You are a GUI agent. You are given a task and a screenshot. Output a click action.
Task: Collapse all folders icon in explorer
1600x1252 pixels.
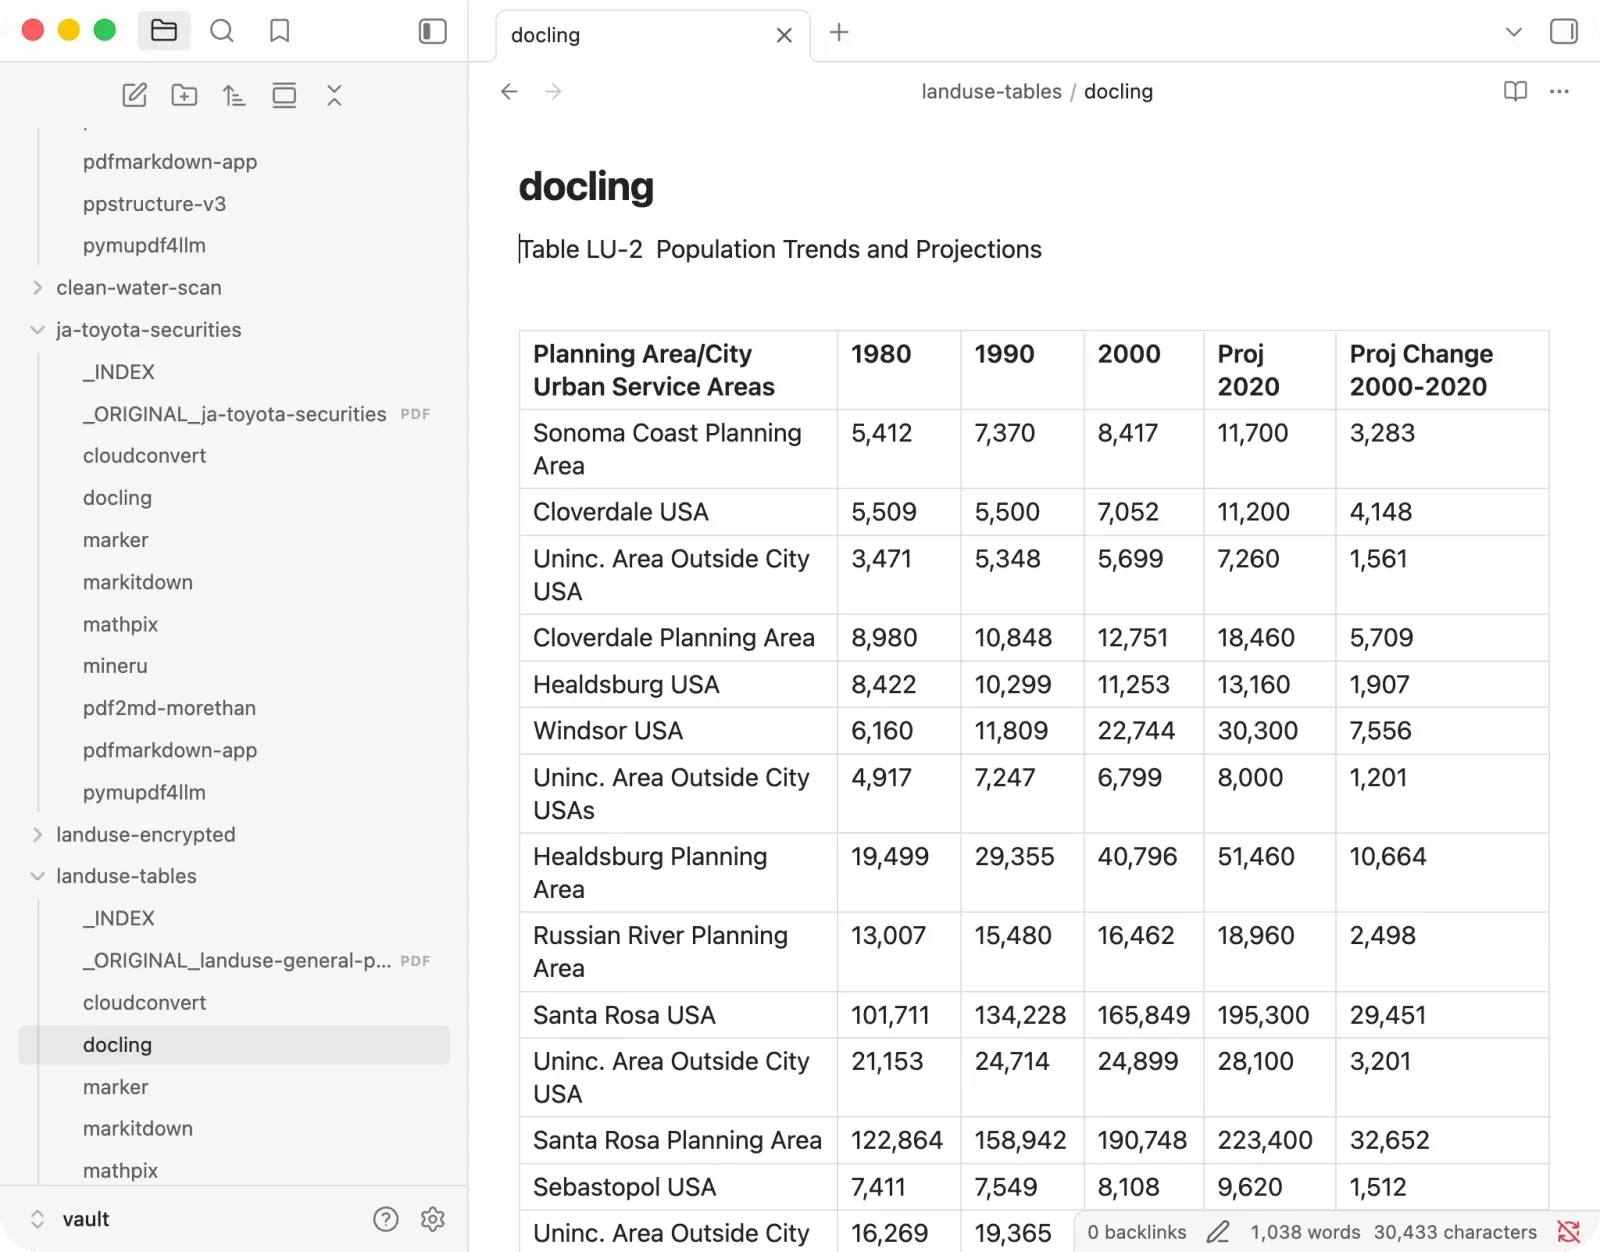334,95
